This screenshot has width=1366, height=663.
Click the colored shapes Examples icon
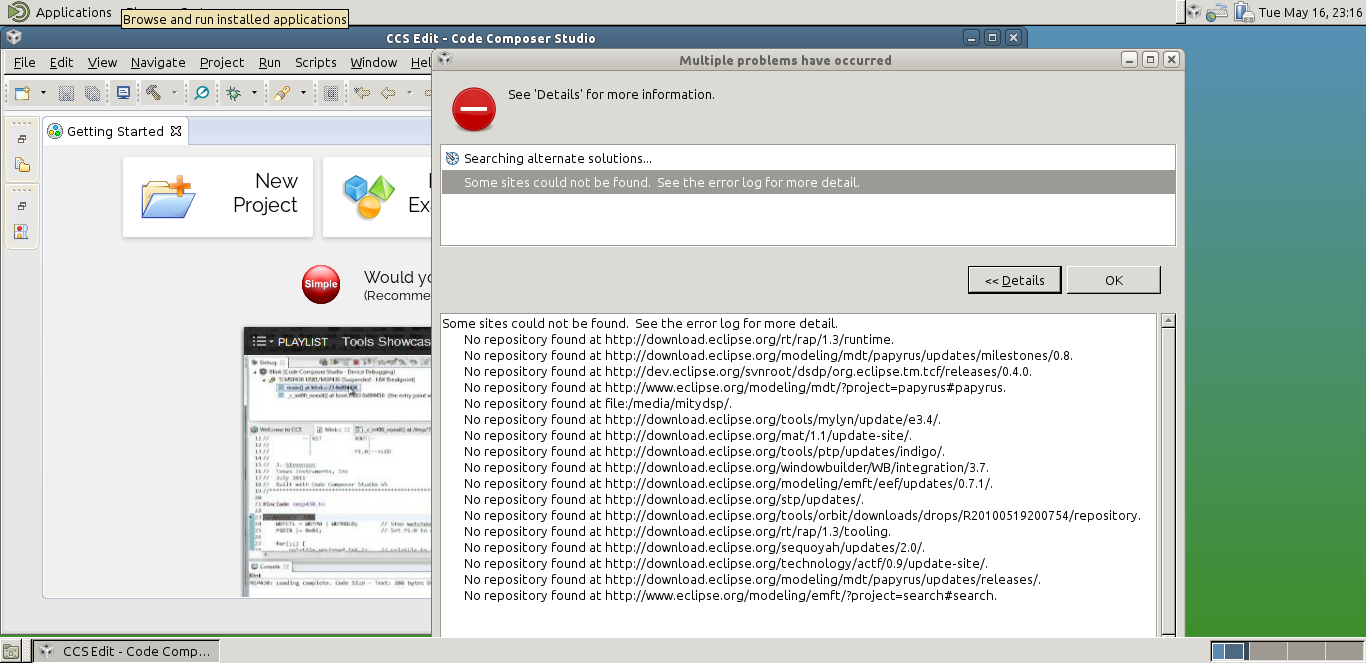[369, 197]
